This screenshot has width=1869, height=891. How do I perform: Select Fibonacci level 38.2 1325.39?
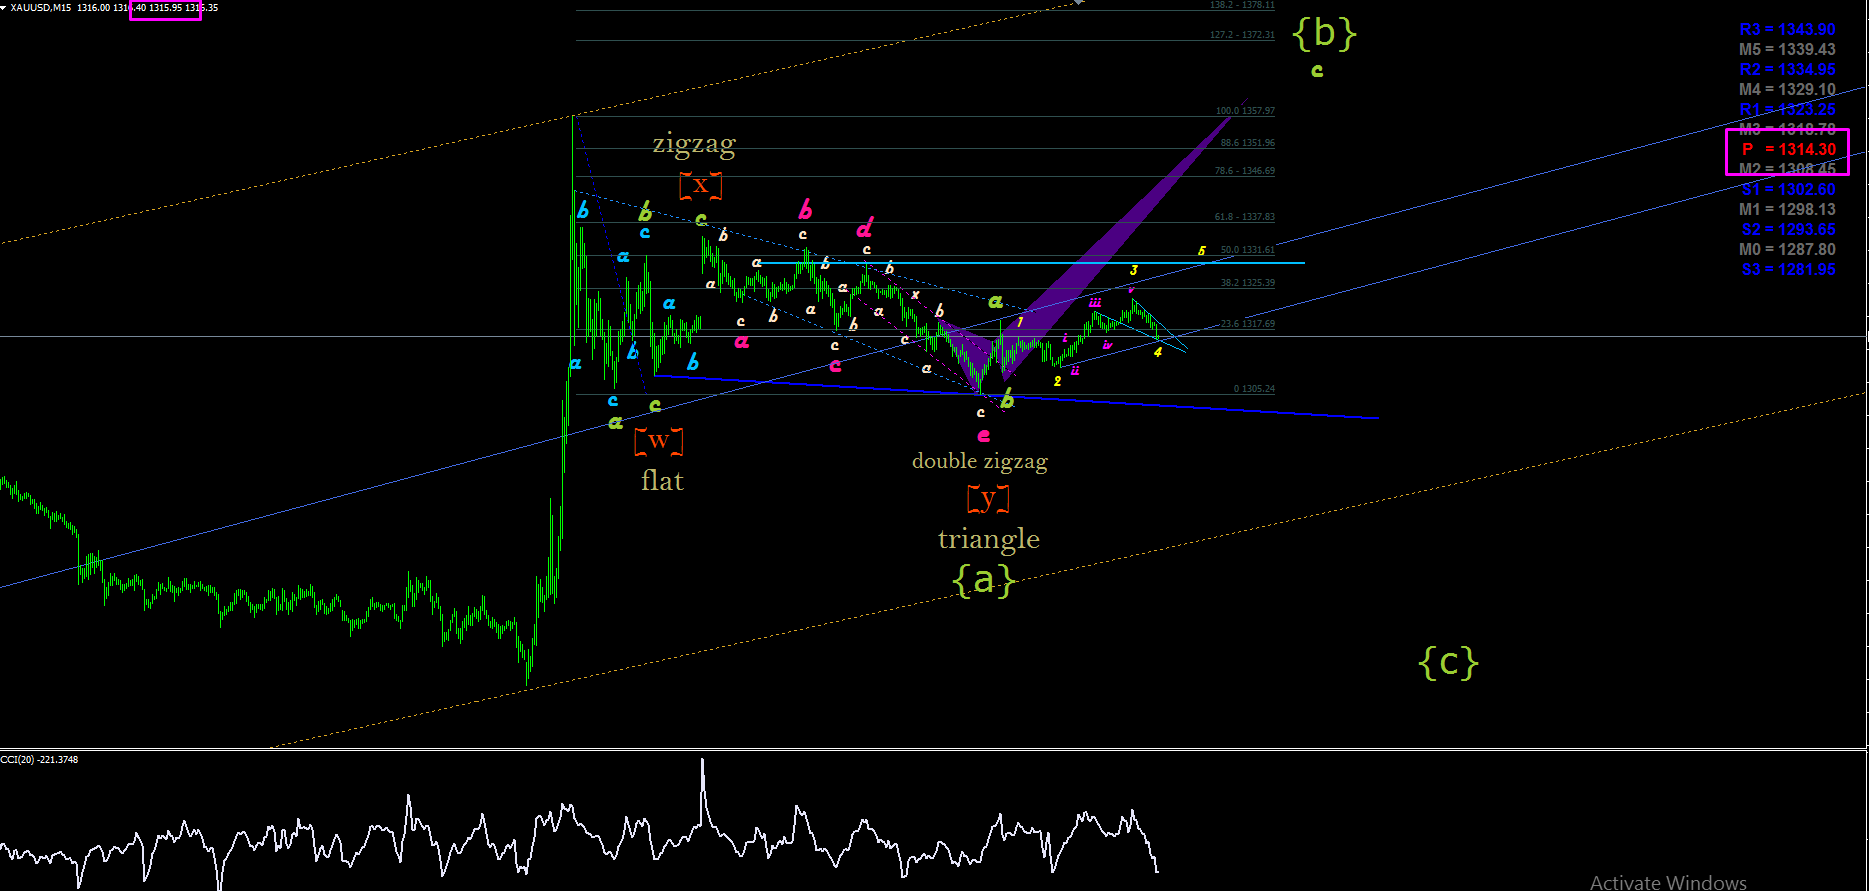coord(1248,283)
